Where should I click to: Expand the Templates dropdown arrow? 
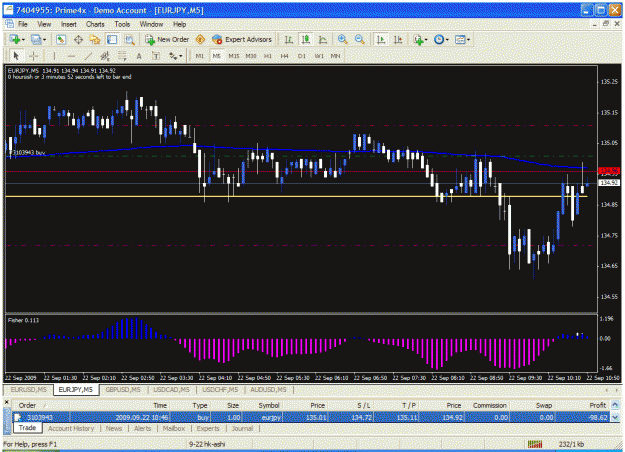[x=468, y=39]
